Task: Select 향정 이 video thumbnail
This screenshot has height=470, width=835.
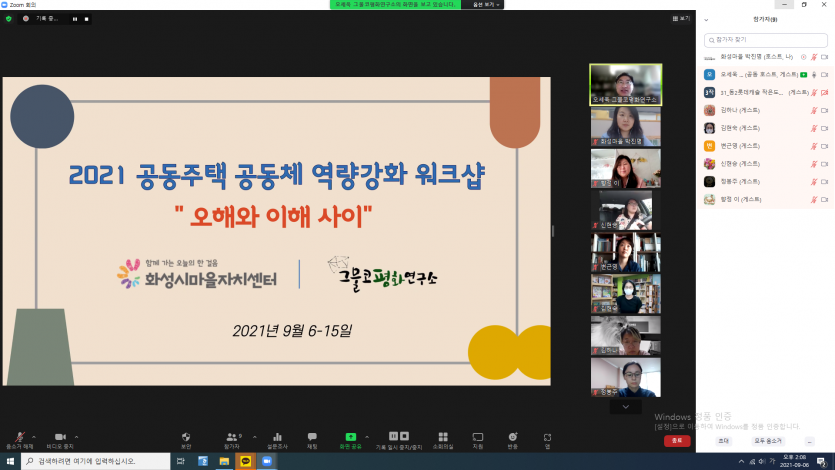Action: tap(626, 168)
